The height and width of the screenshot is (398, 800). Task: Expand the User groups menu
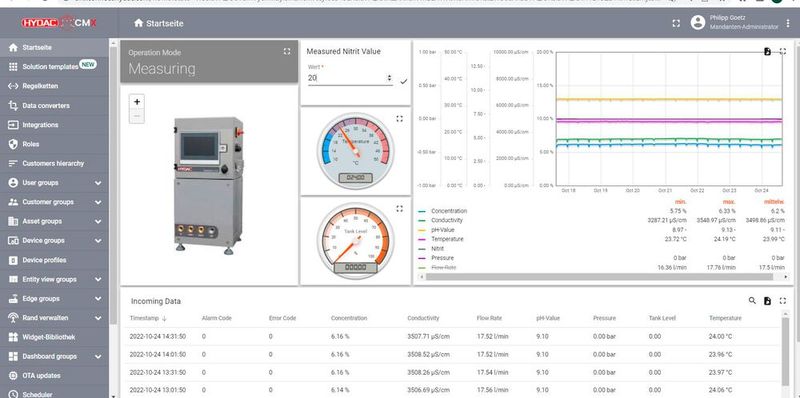click(98, 183)
